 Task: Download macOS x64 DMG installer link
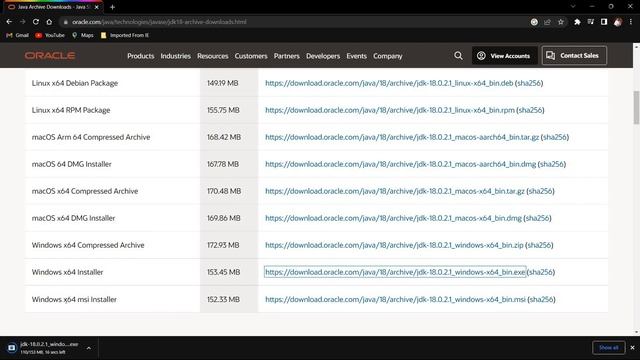393,218
